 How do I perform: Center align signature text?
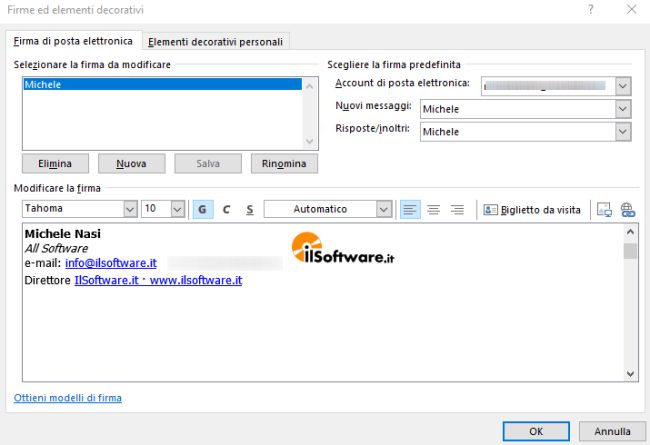tap(434, 209)
